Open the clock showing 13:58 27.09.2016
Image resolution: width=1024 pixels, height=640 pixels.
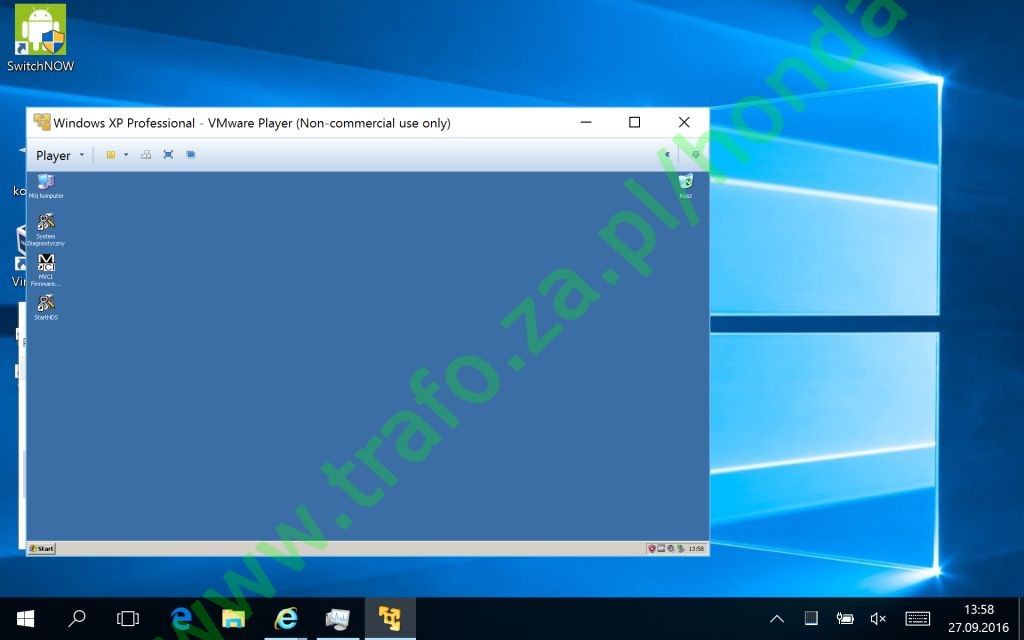click(978, 618)
